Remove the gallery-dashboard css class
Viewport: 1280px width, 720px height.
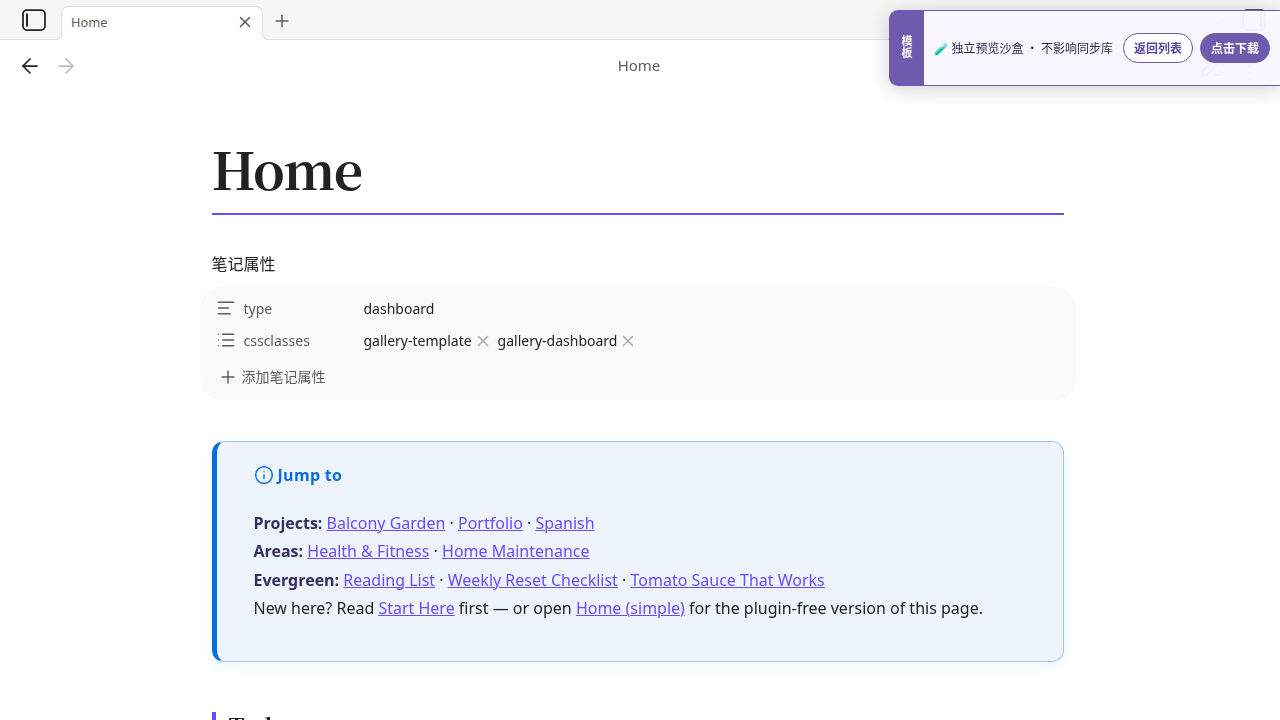pyautogui.click(x=628, y=341)
